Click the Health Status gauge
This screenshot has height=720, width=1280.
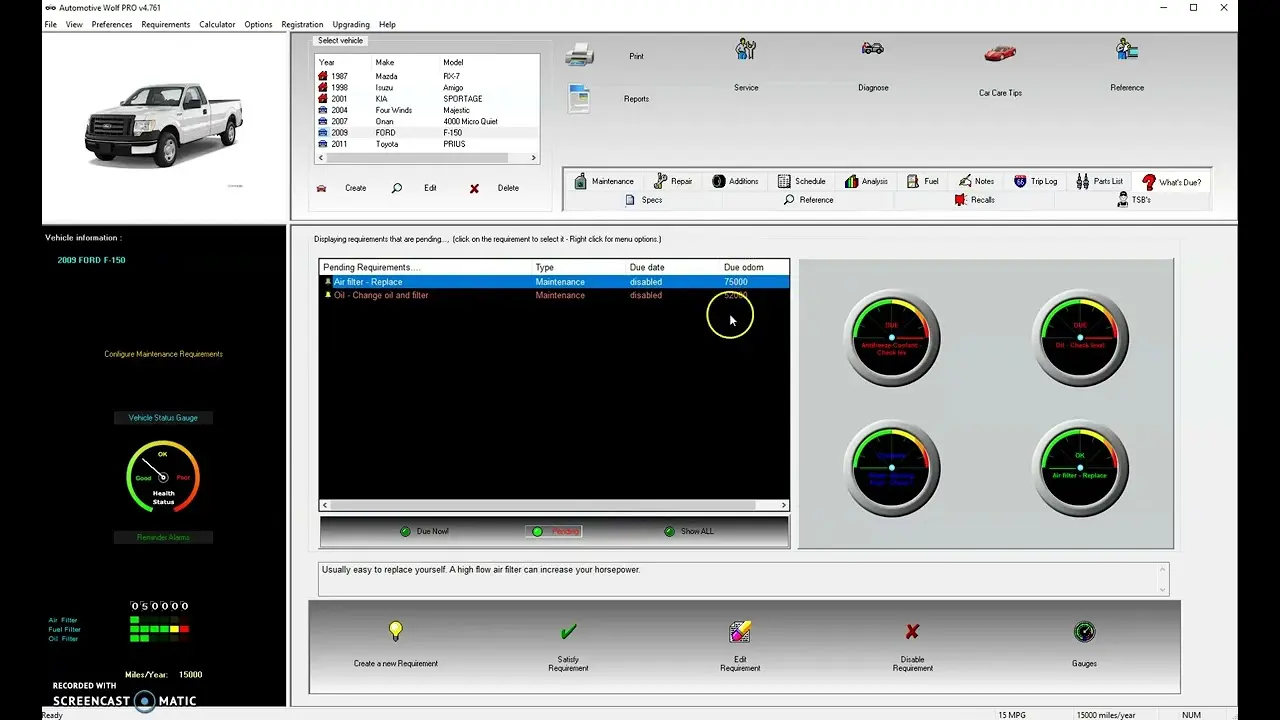coord(163,477)
